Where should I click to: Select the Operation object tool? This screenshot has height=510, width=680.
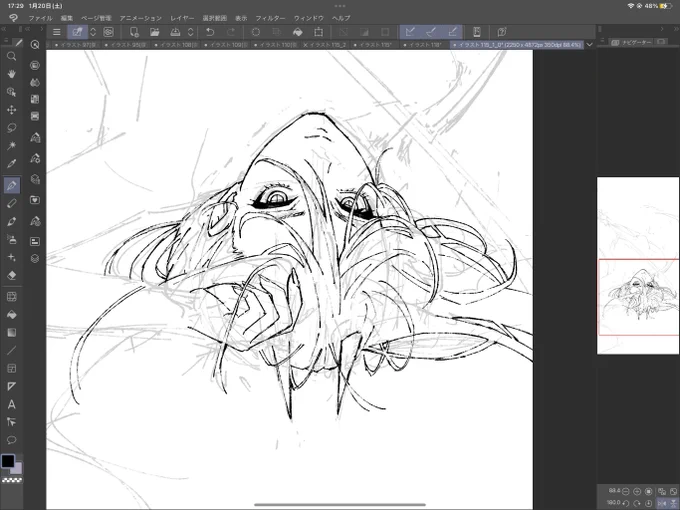point(12,92)
